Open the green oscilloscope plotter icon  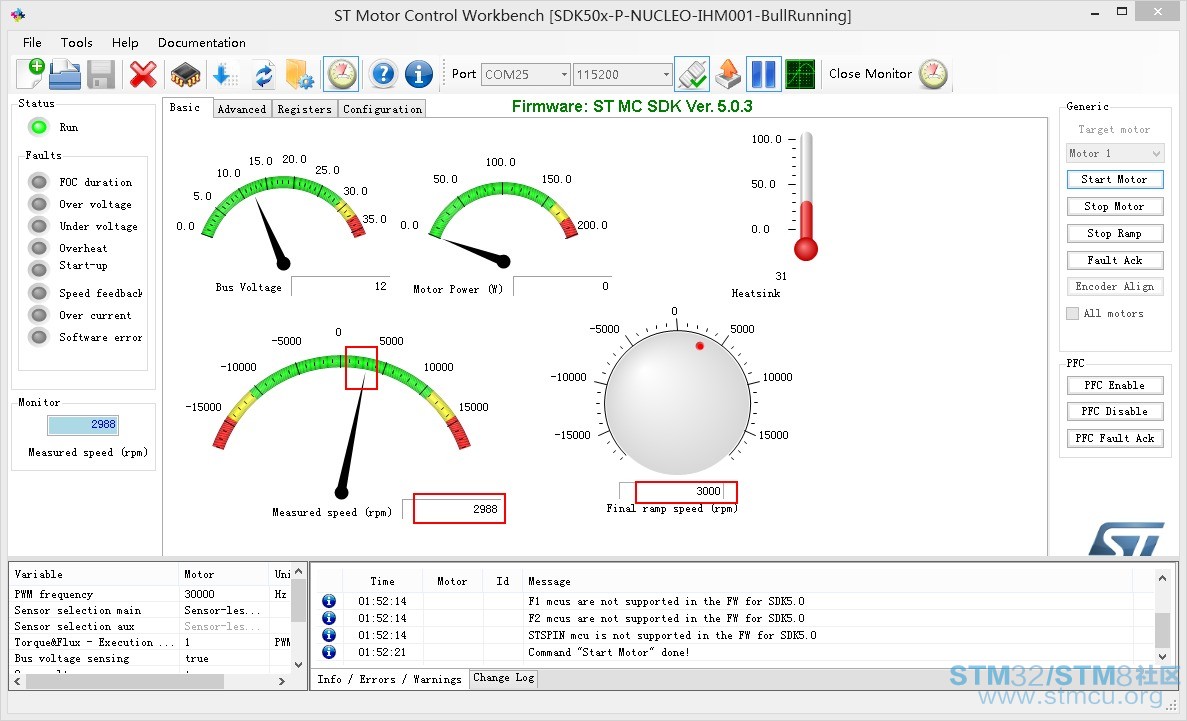tap(800, 74)
